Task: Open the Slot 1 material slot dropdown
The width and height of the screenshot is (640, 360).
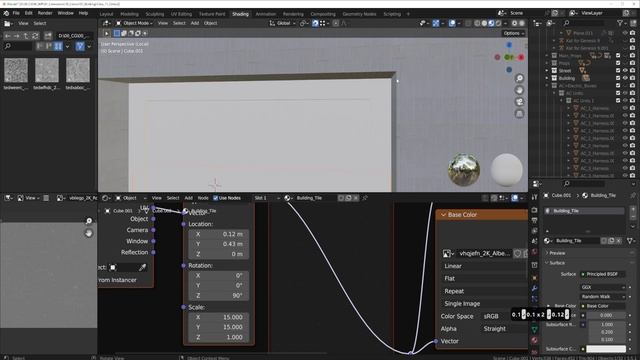Action: pos(267,198)
